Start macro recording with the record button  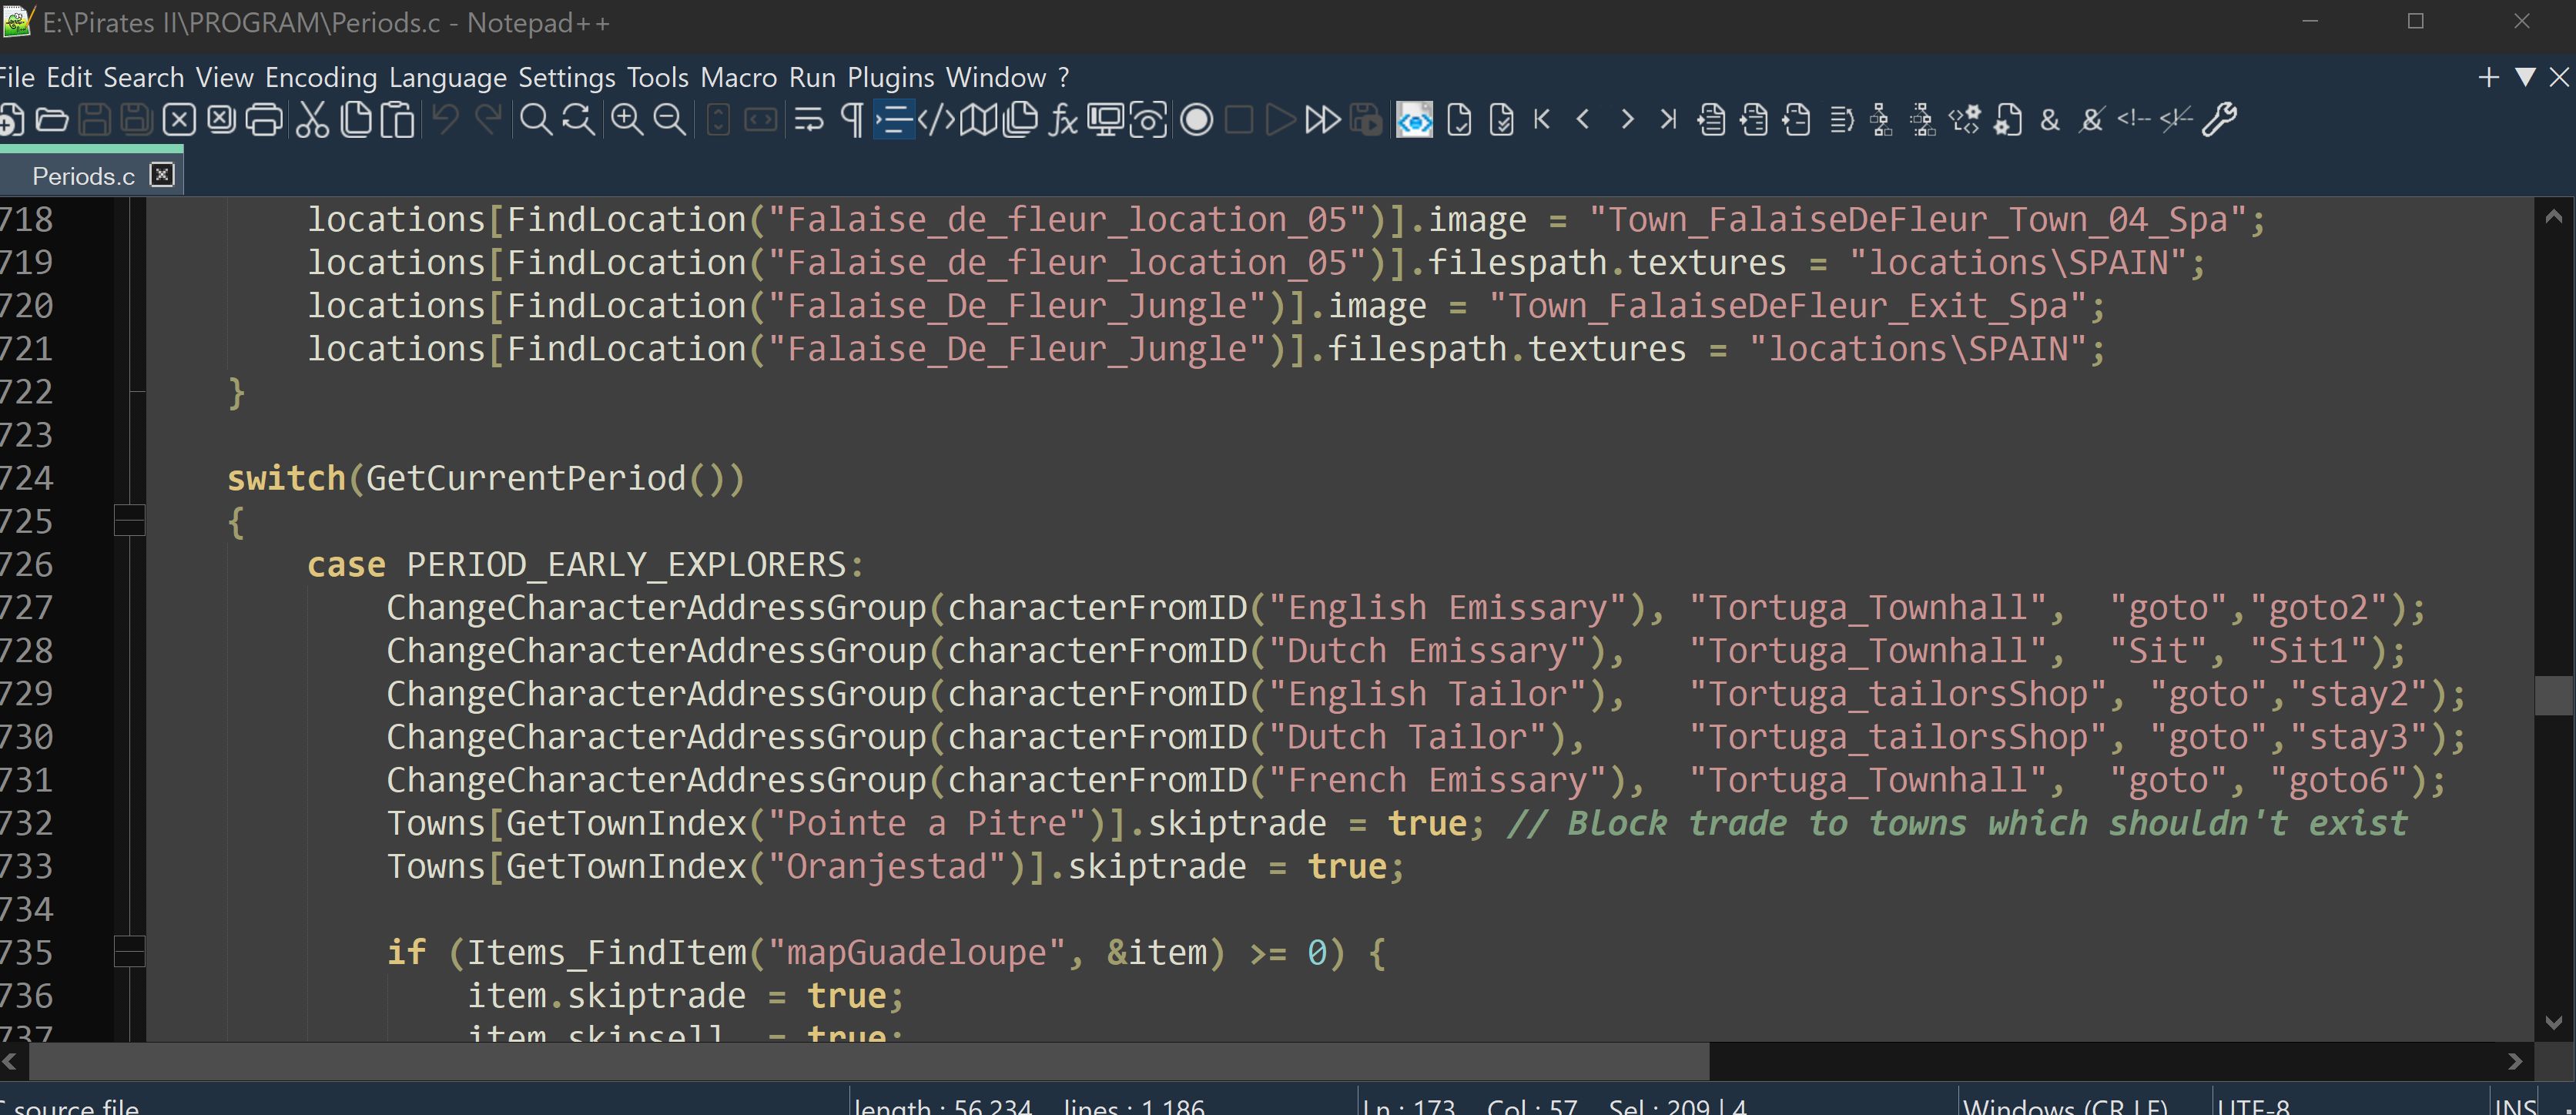click(x=1196, y=120)
